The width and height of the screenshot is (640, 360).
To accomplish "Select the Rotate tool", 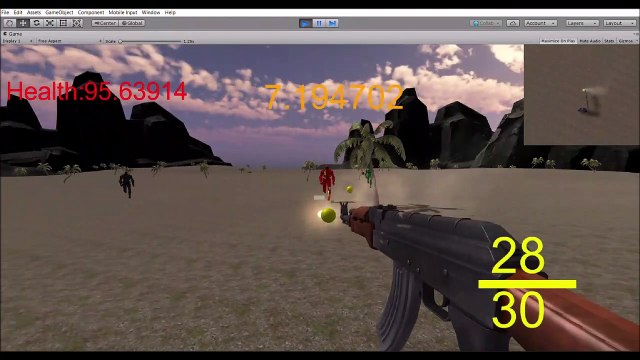I will (36, 23).
